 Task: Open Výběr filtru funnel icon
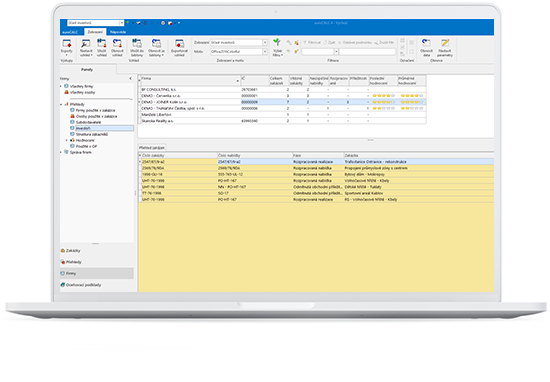click(277, 43)
